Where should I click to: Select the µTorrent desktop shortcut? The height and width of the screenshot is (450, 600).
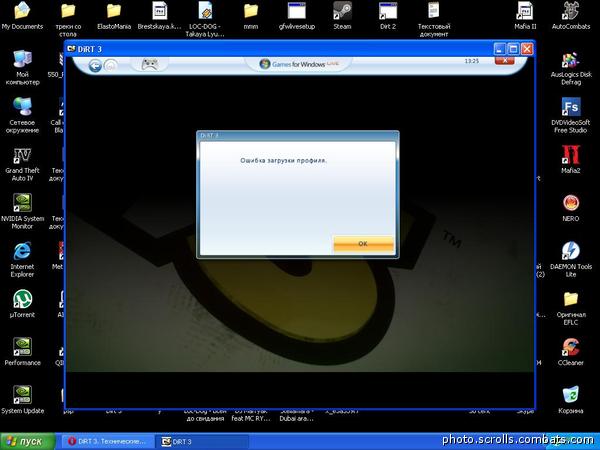coord(22,304)
